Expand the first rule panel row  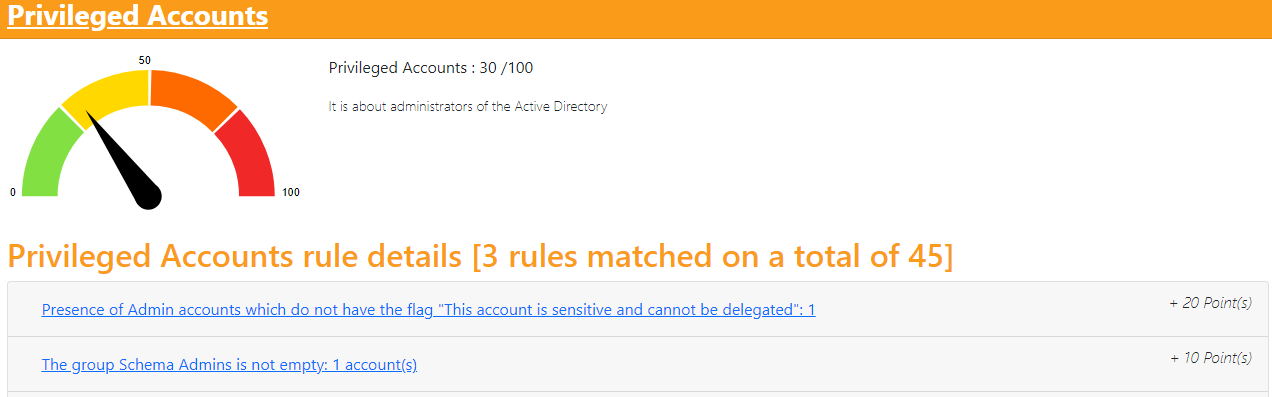638,309
